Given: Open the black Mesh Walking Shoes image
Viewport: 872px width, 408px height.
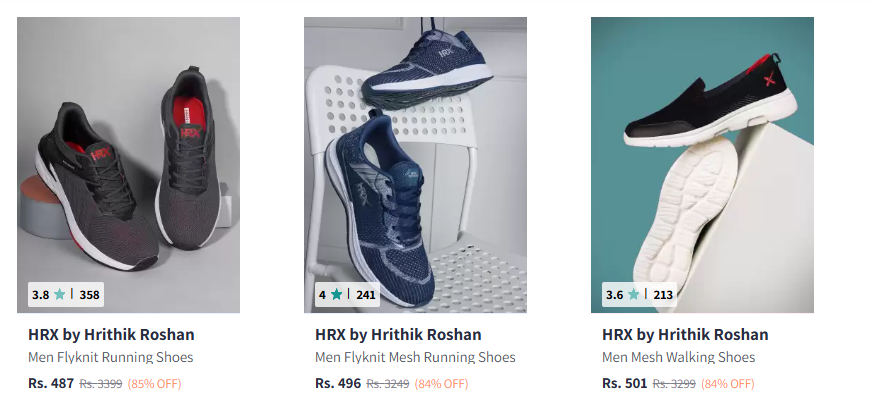Looking at the screenshot, I should point(702,165).
